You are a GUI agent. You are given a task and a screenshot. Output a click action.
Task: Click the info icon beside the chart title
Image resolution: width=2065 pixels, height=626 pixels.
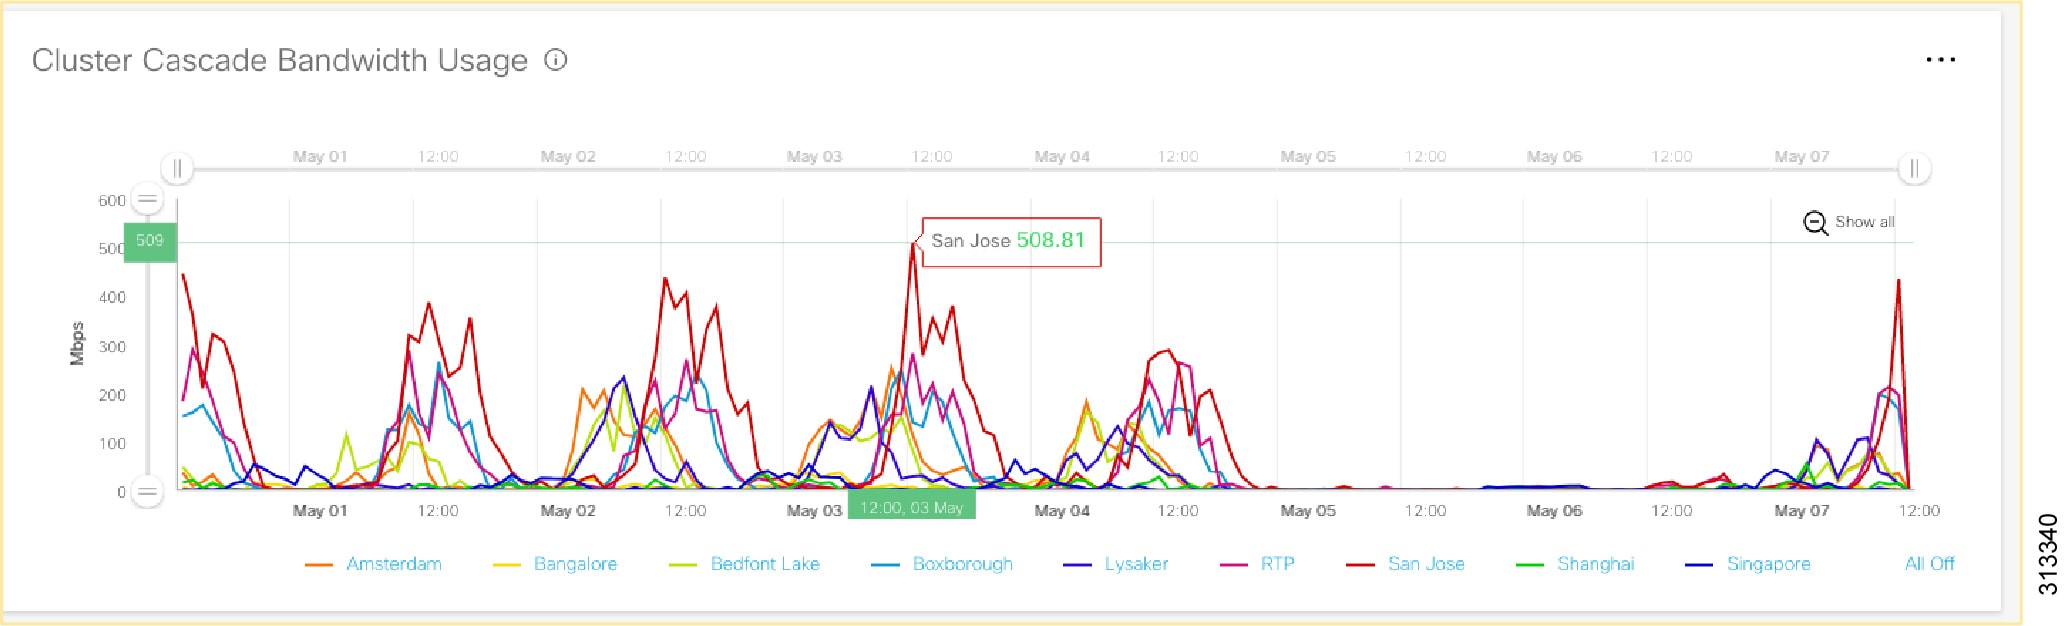coord(556,60)
